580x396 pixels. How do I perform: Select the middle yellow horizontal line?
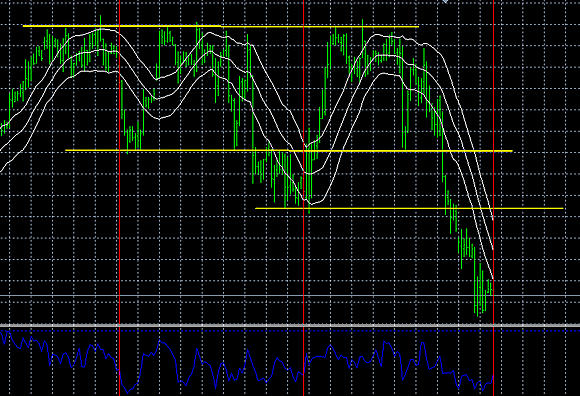289,150
